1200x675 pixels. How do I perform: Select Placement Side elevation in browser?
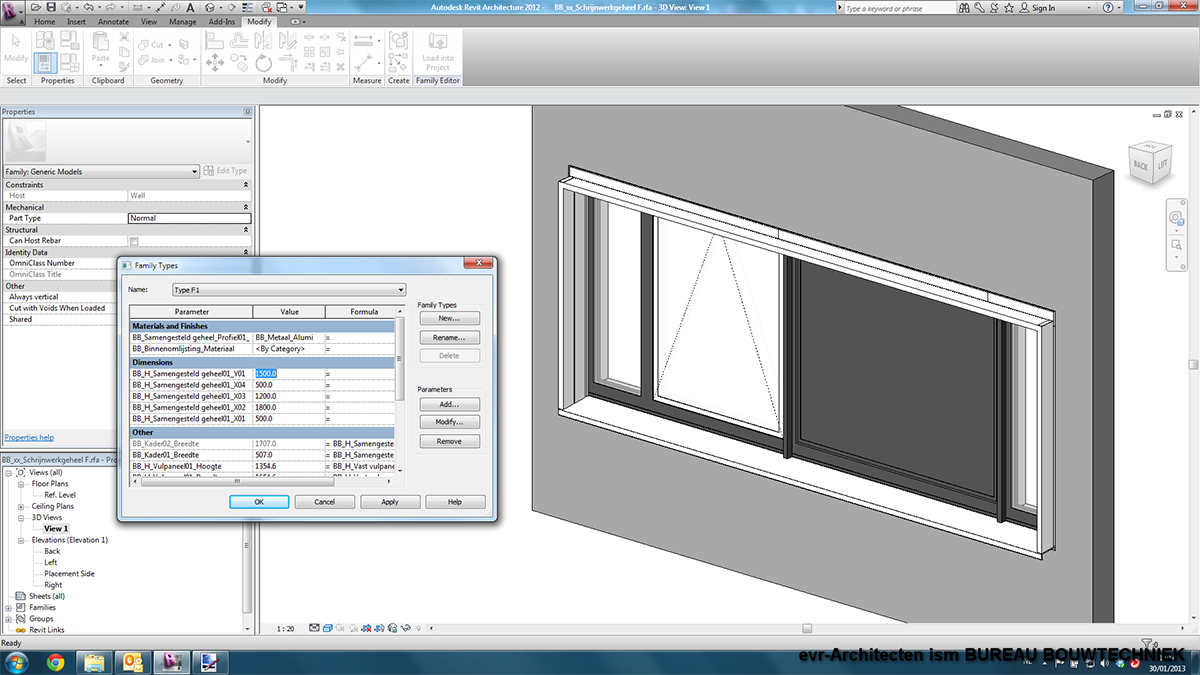pos(69,574)
